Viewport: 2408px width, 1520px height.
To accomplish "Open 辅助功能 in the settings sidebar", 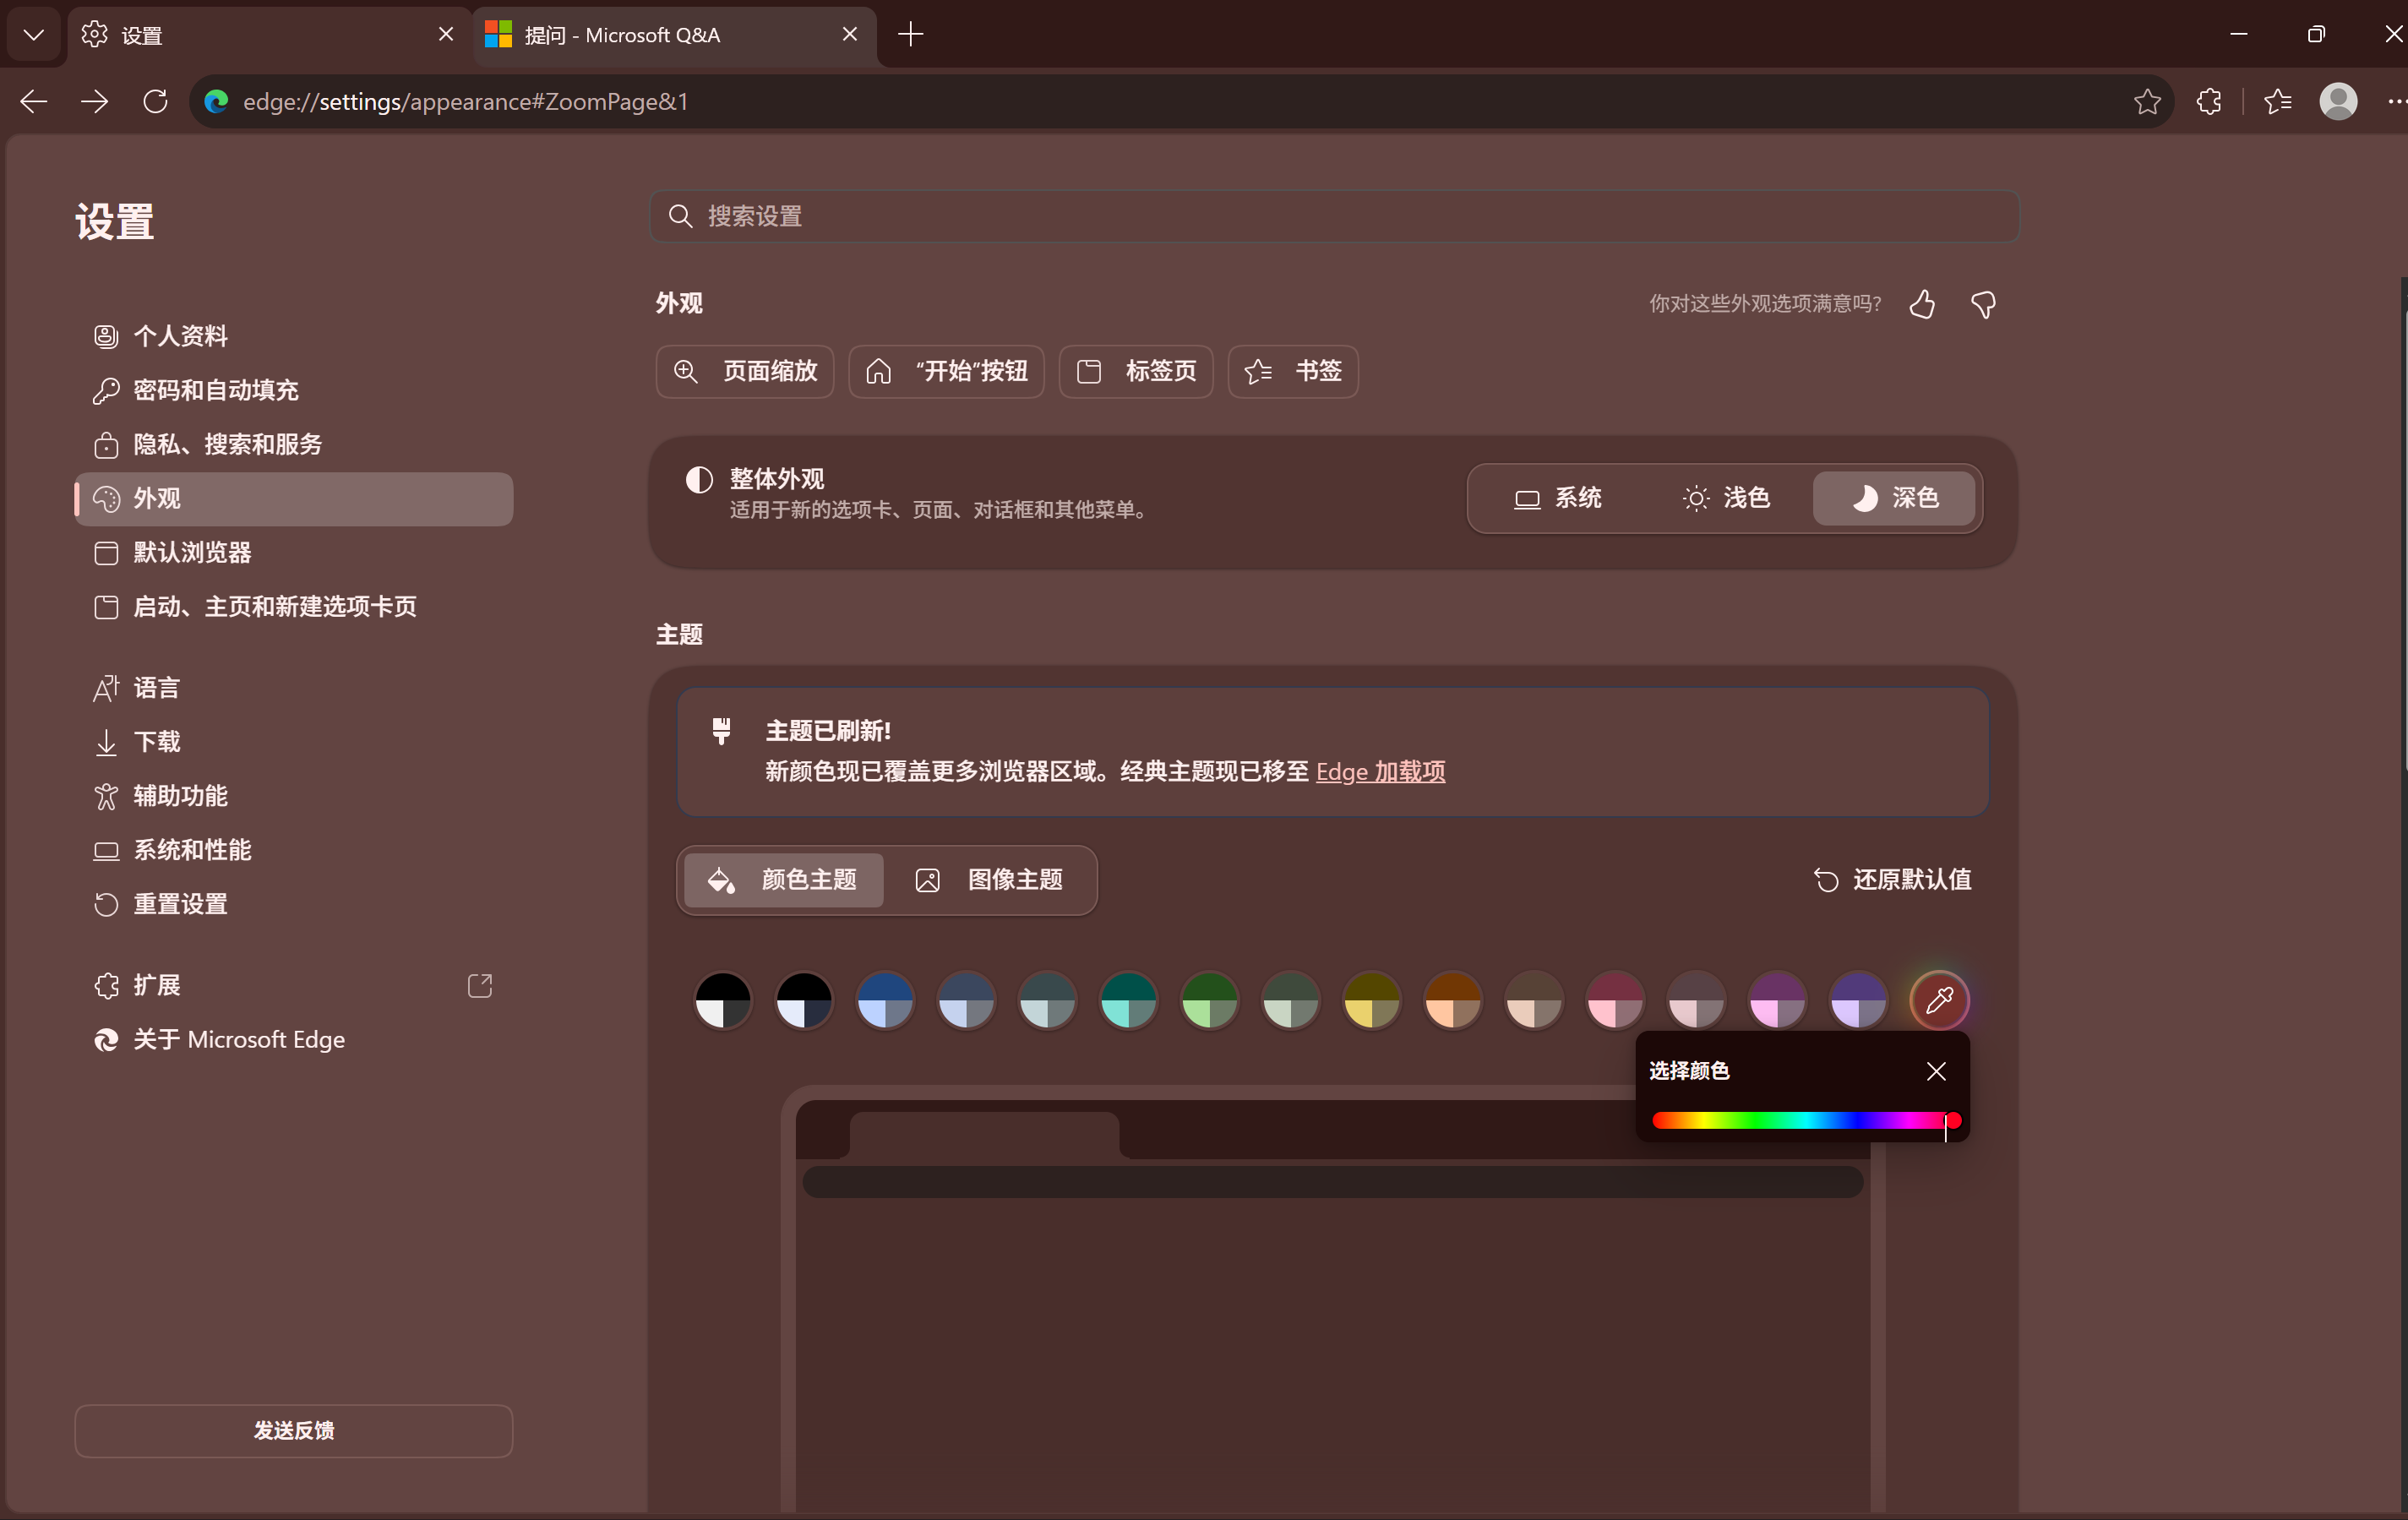I will click(294, 796).
